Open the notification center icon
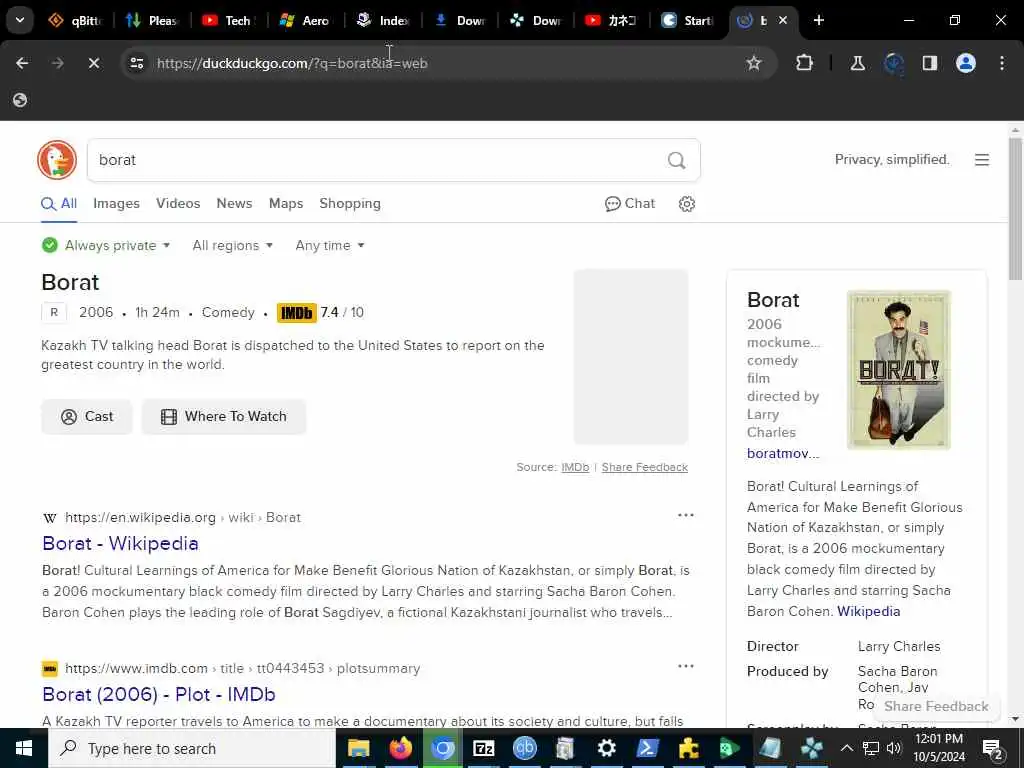Screen dimensions: 1024x768 (993, 748)
